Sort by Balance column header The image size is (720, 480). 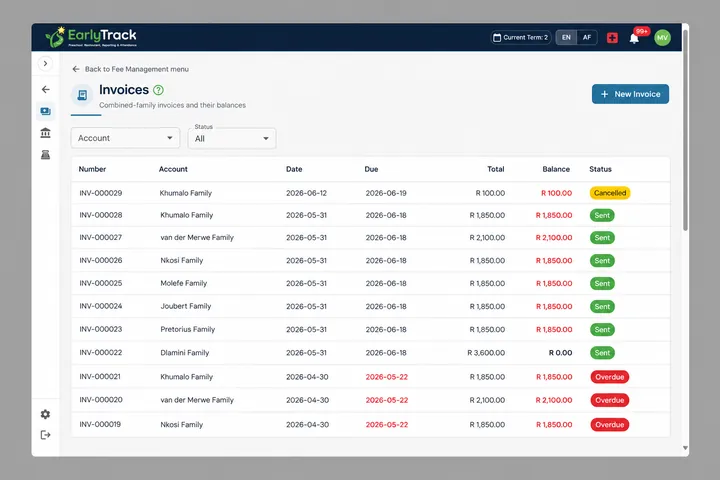click(x=556, y=169)
